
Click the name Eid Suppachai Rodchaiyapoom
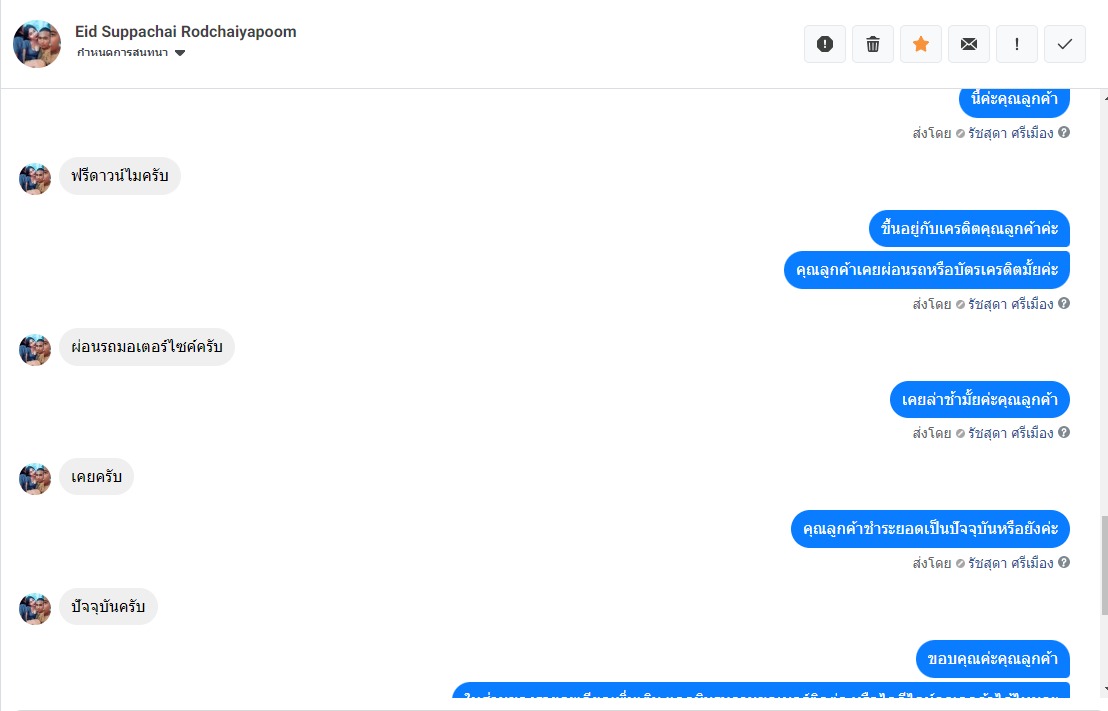pyautogui.click(x=186, y=32)
